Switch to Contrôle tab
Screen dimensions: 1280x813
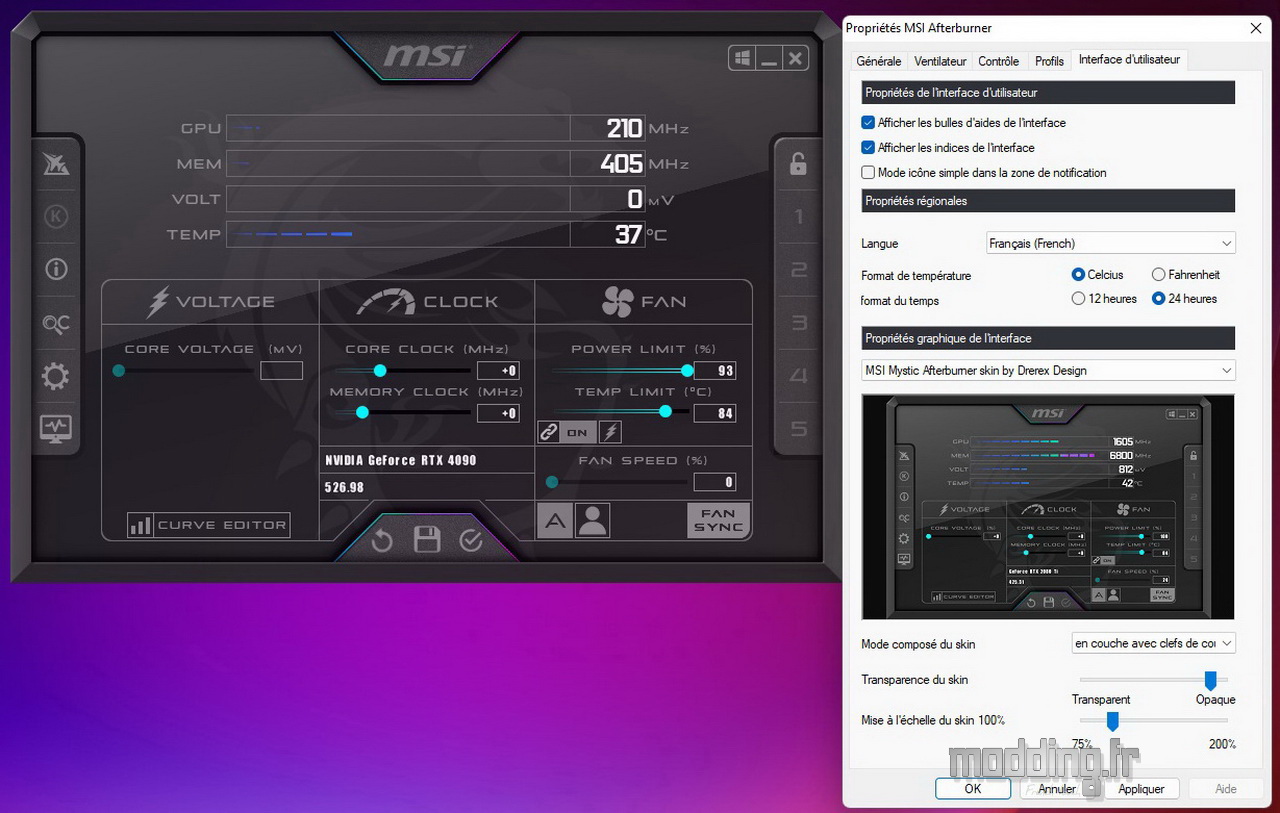click(x=998, y=61)
